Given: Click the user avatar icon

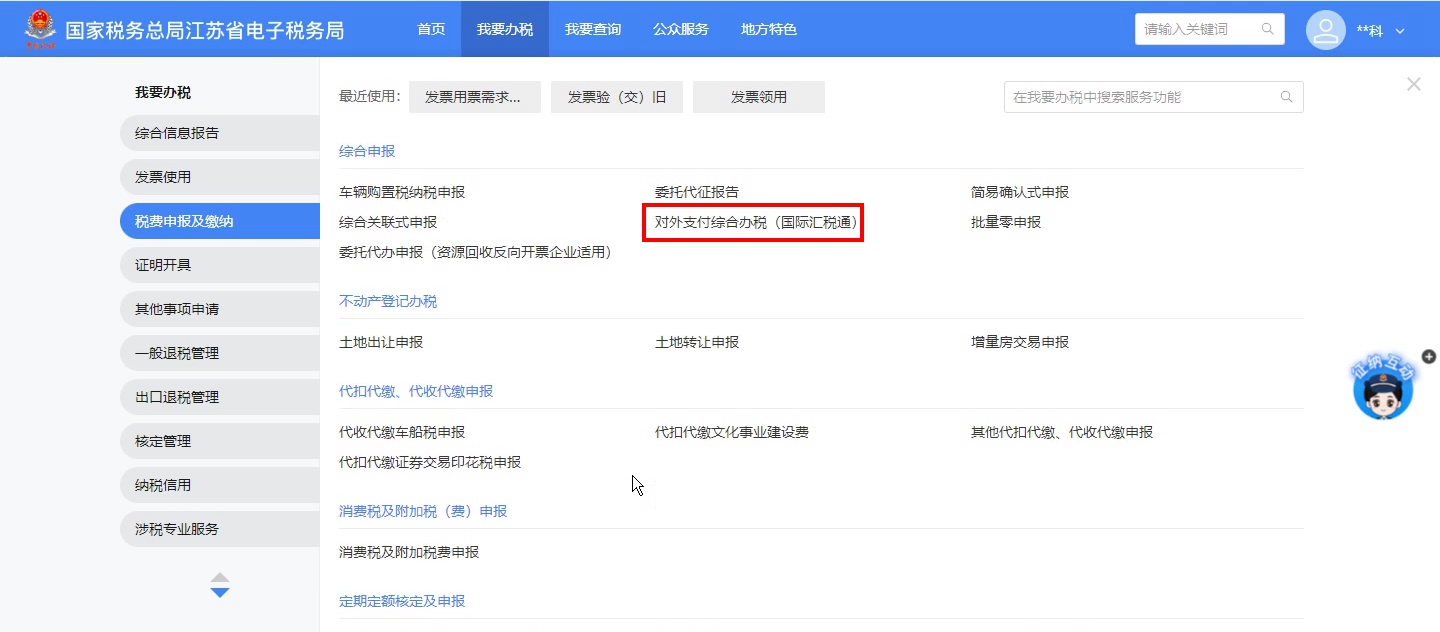Looking at the screenshot, I should pos(1325,30).
